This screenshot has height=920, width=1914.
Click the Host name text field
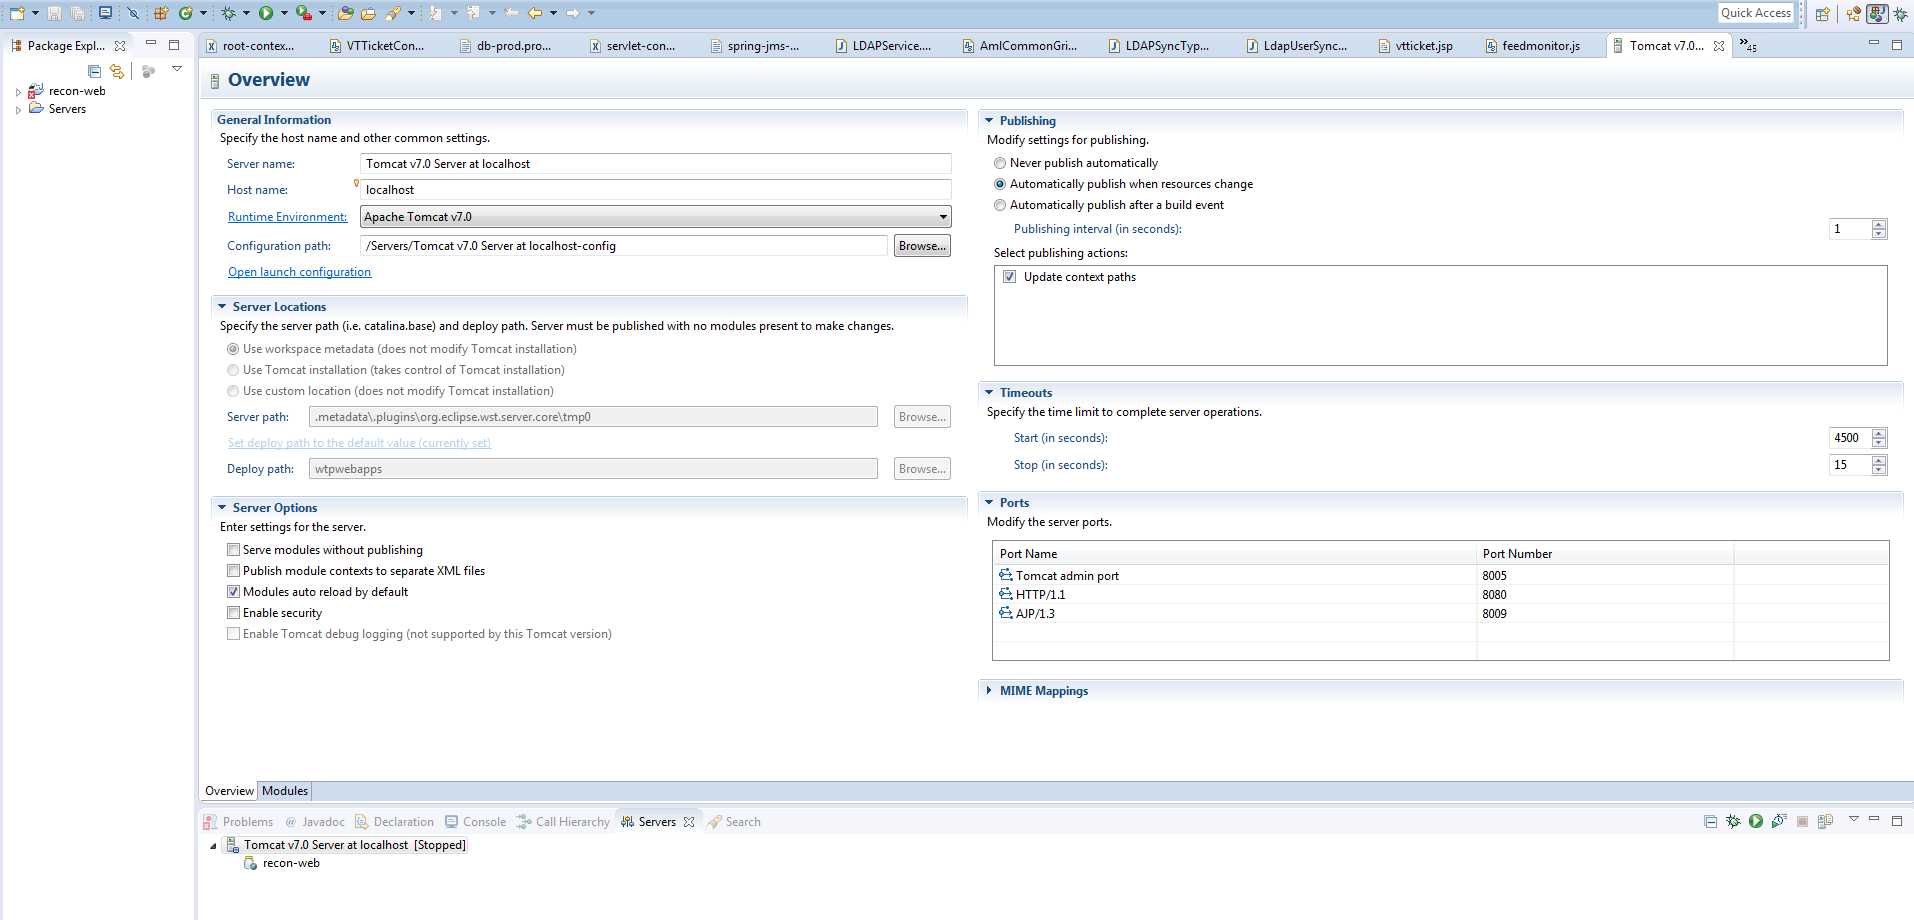(x=655, y=190)
